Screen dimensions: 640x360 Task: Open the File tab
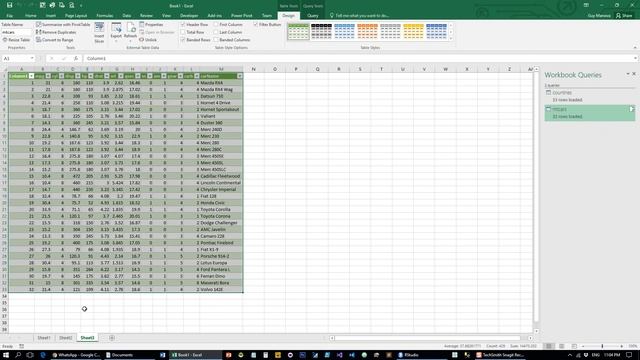9,16
